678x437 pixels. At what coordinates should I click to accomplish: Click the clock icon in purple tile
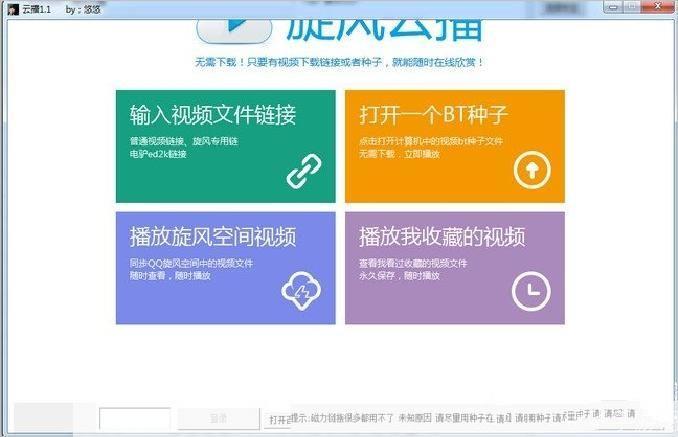click(531, 291)
